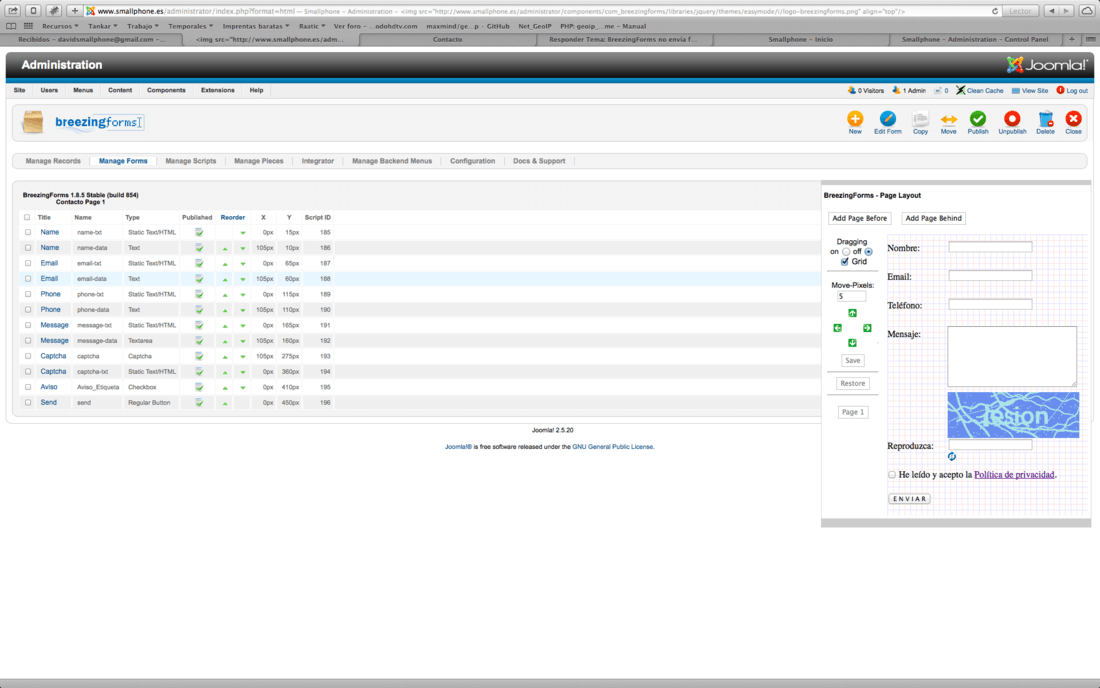Screen dimensions: 1100x688
Task: Move element left with green arrow
Action: click(837, 328)
